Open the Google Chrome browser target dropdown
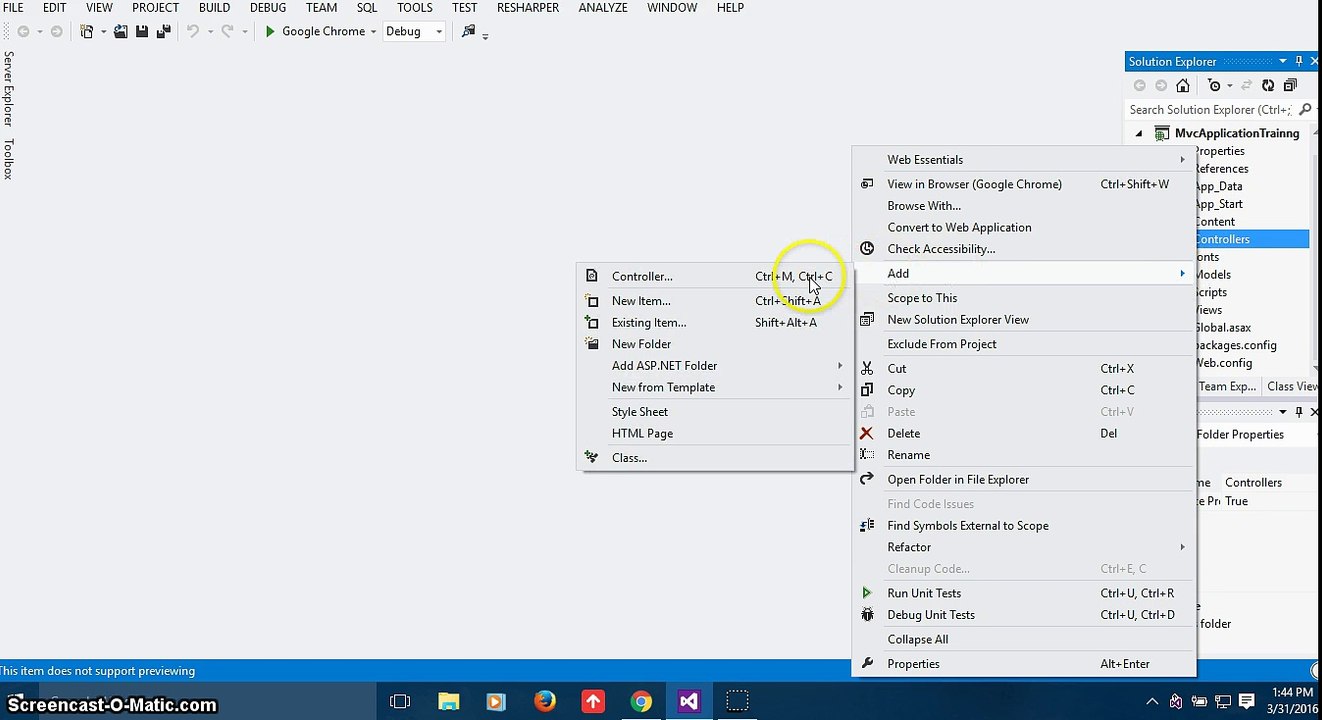Screen dimensions: 1322x720 click(x=373, y=32)
